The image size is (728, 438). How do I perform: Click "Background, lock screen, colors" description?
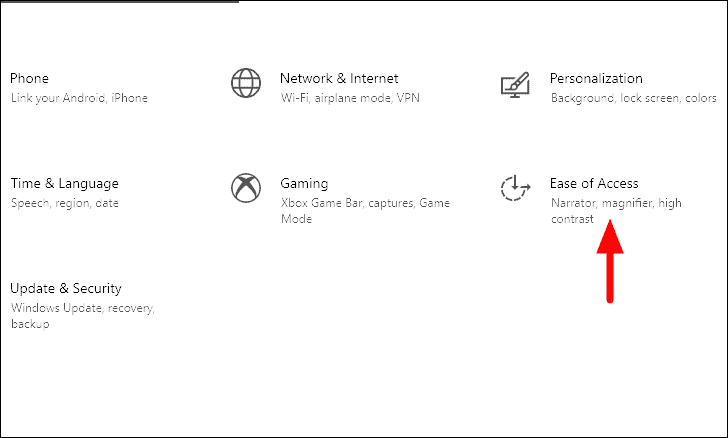(x=634, y=98)
